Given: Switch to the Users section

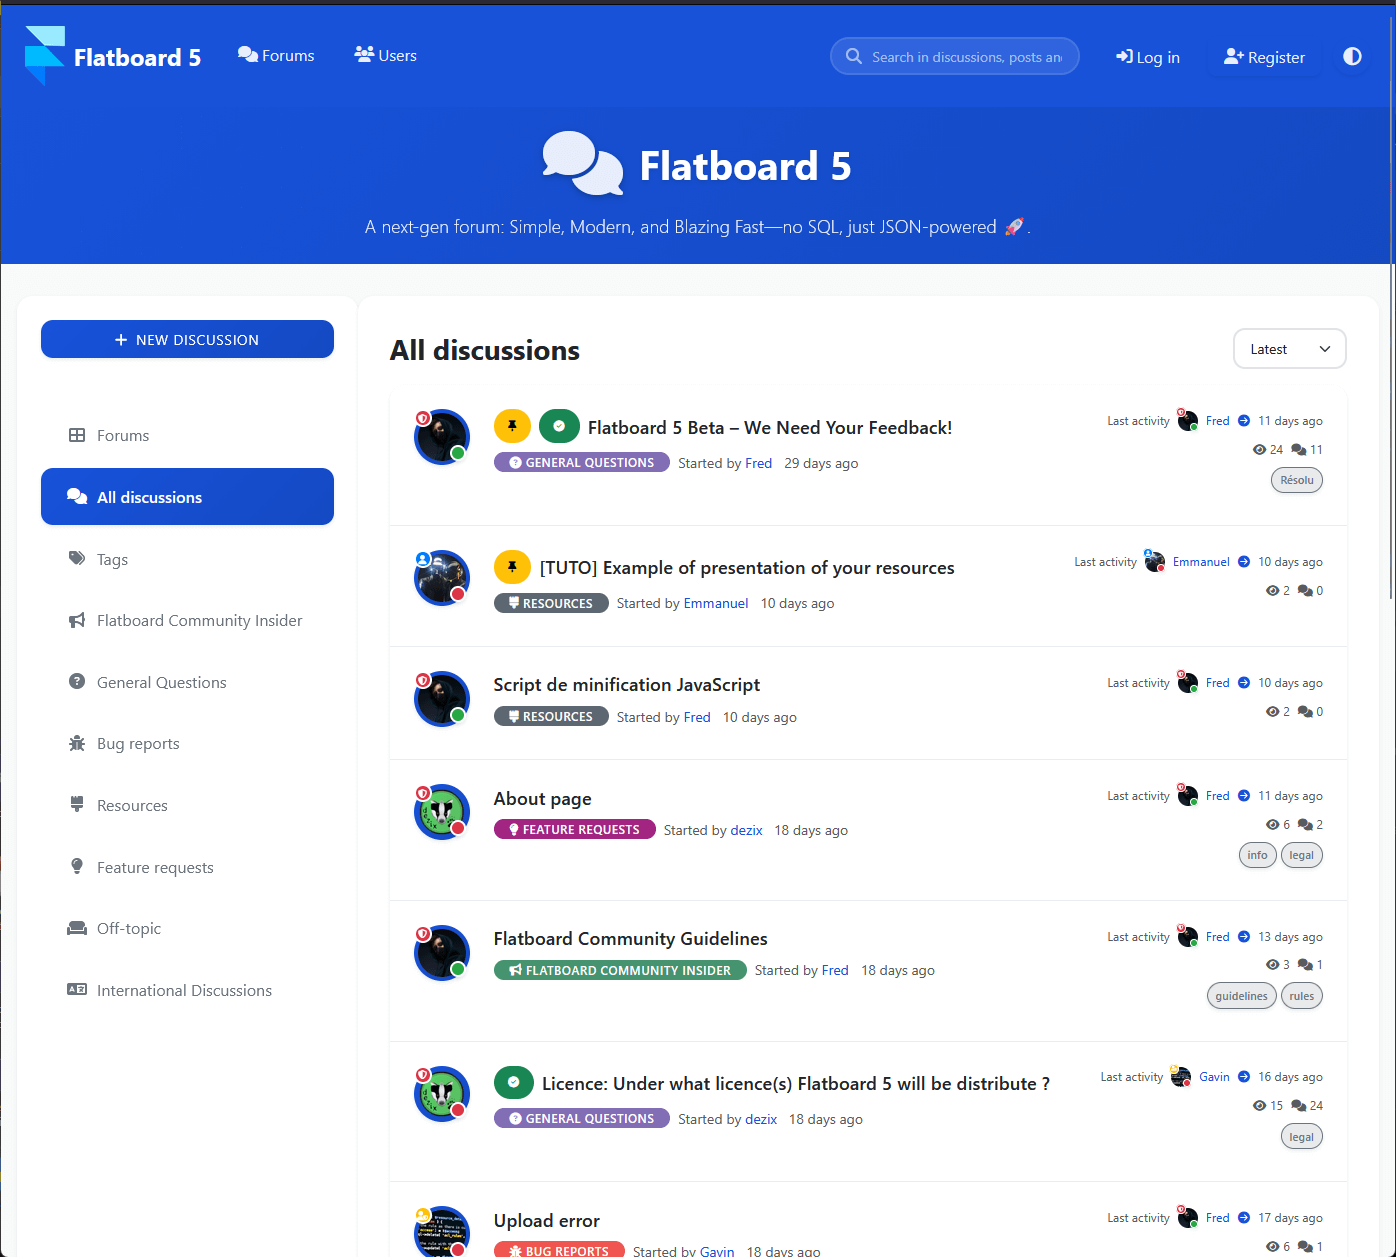Looking at the screenshot, I should (385, 55).
